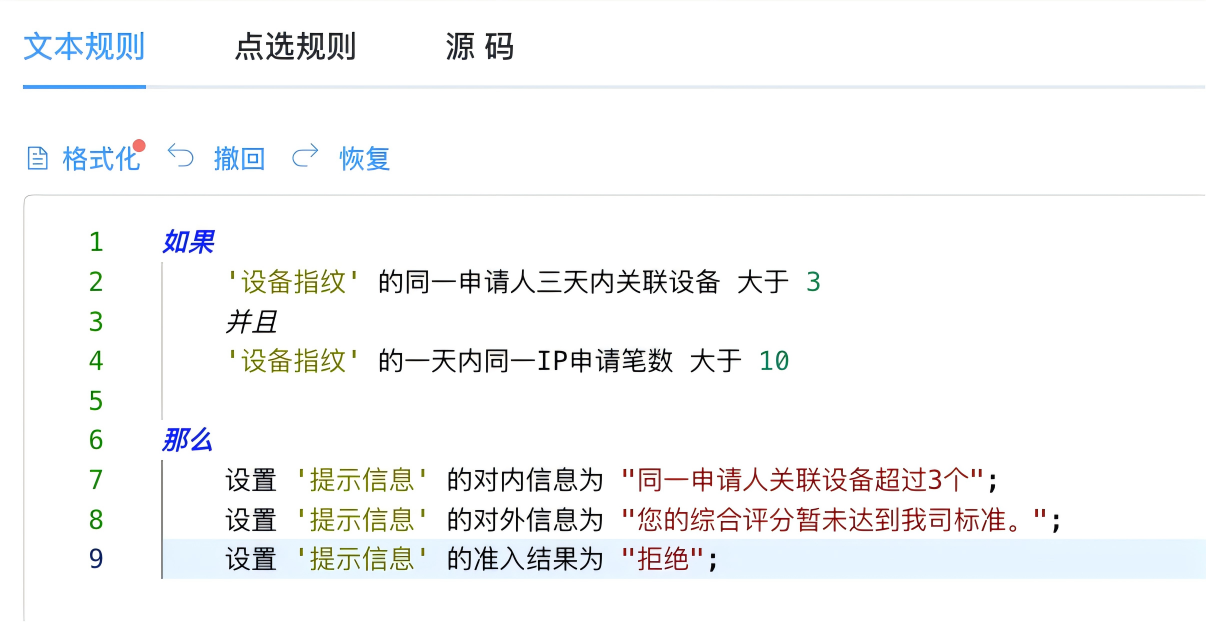
Task: Click the format document icon
Action: click(37, 158)
